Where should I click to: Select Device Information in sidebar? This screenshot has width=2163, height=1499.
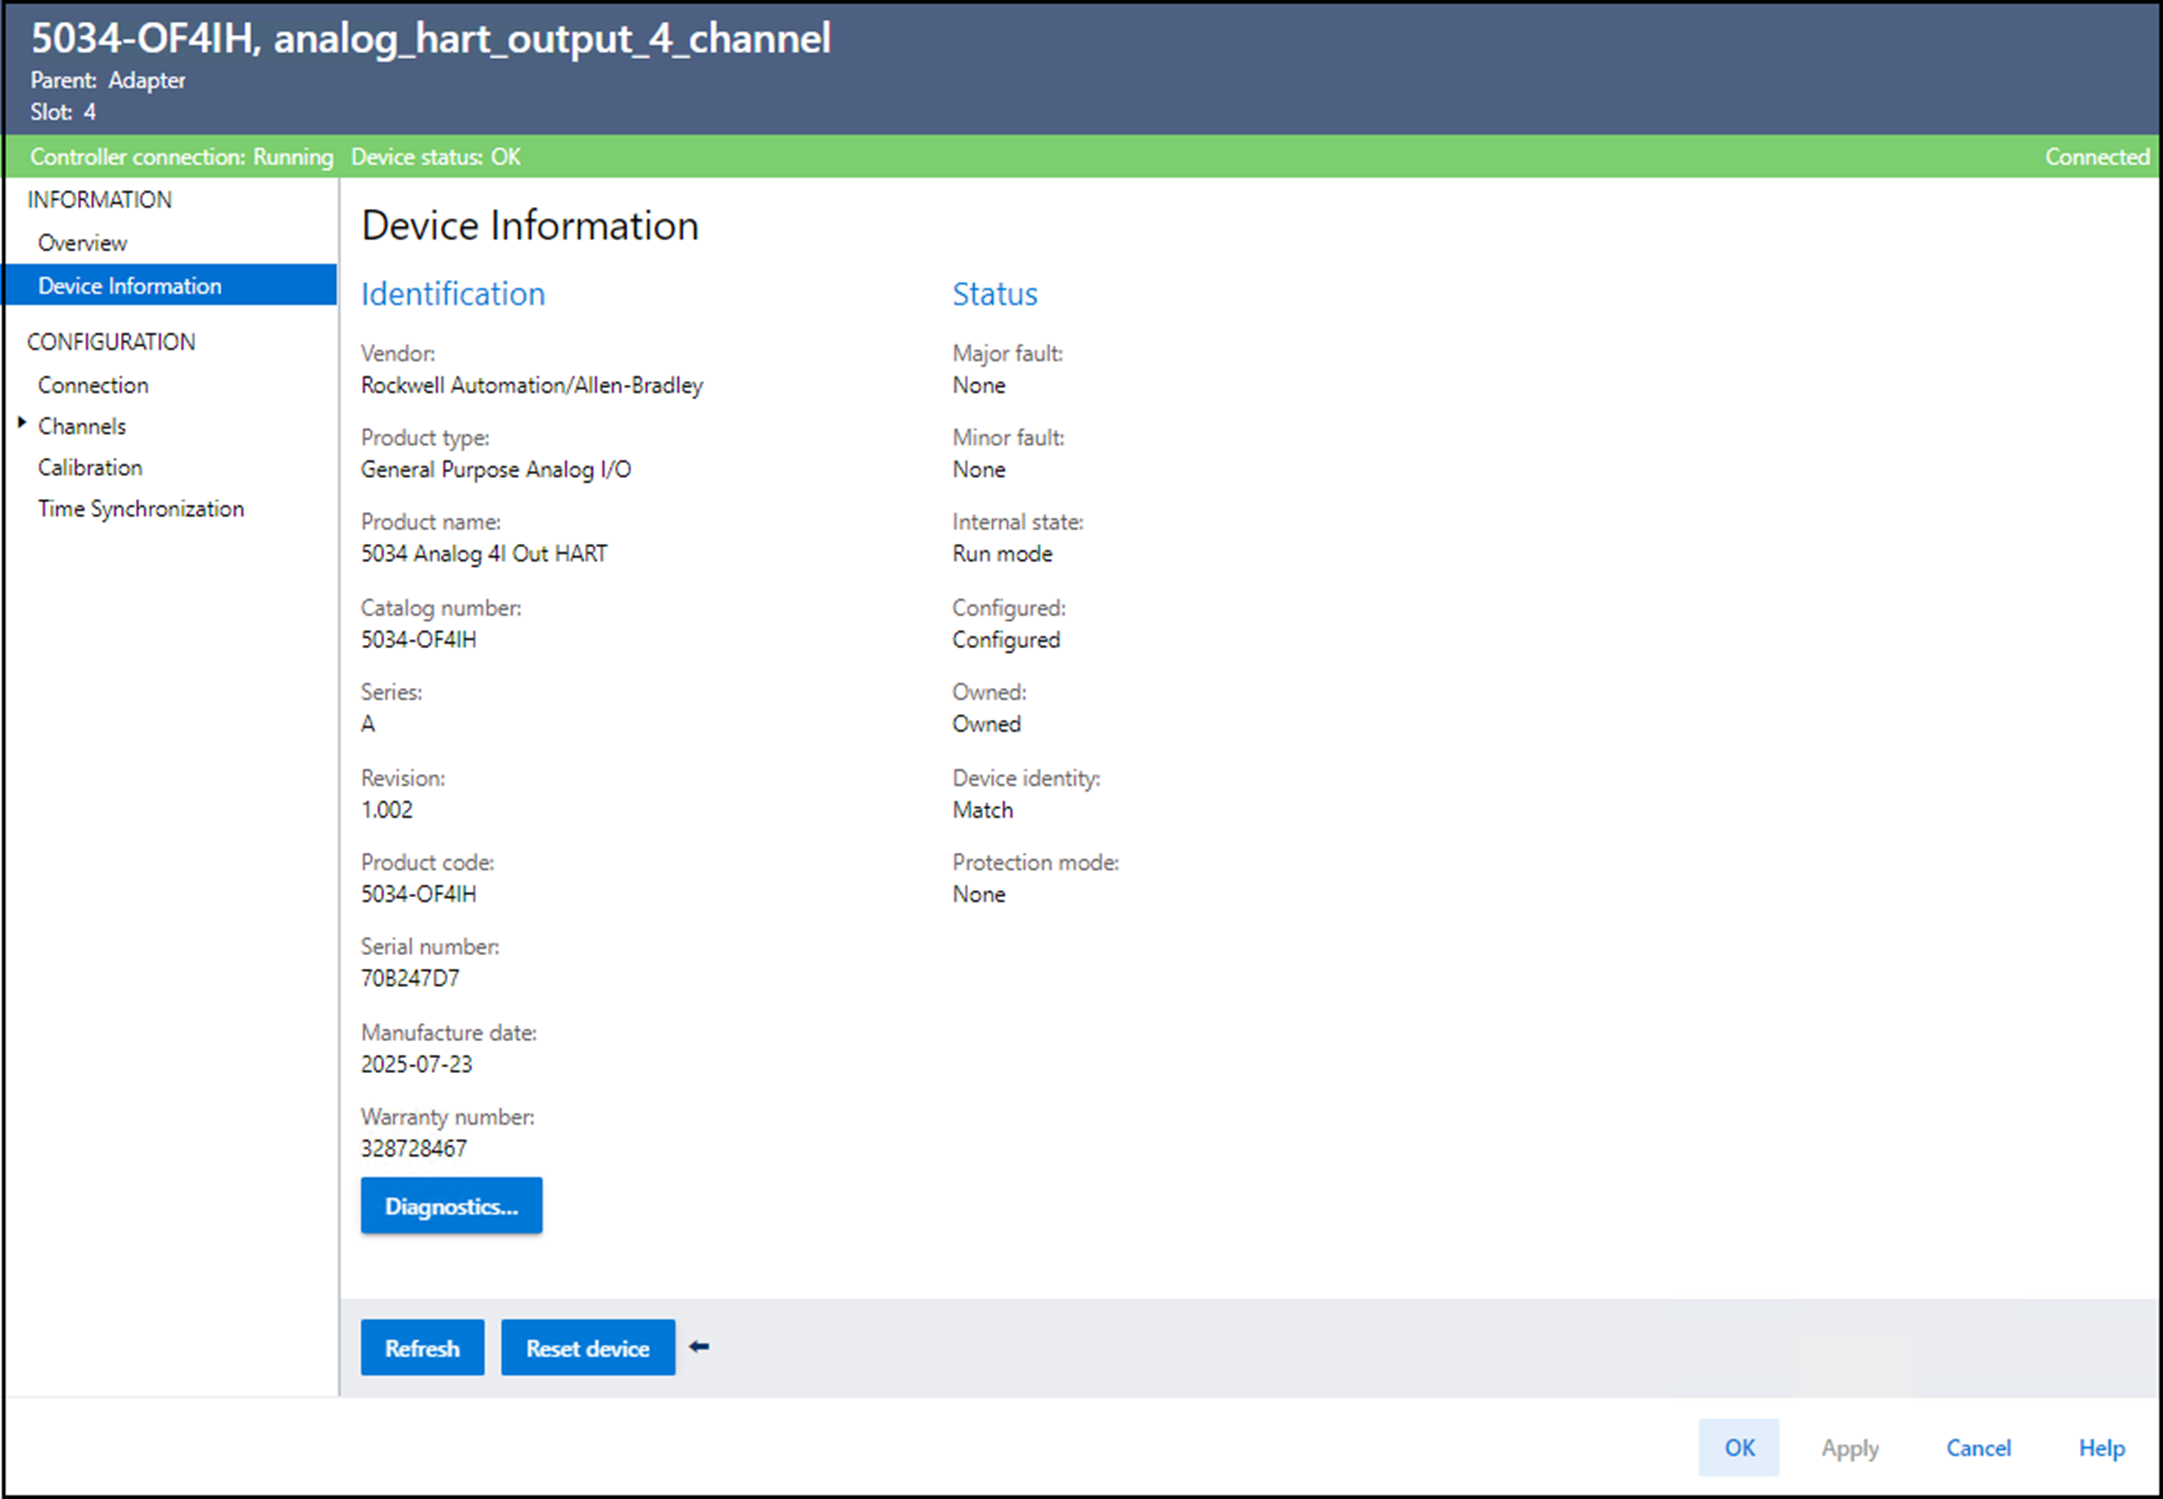pyautogui.click(x=130, y=286)
